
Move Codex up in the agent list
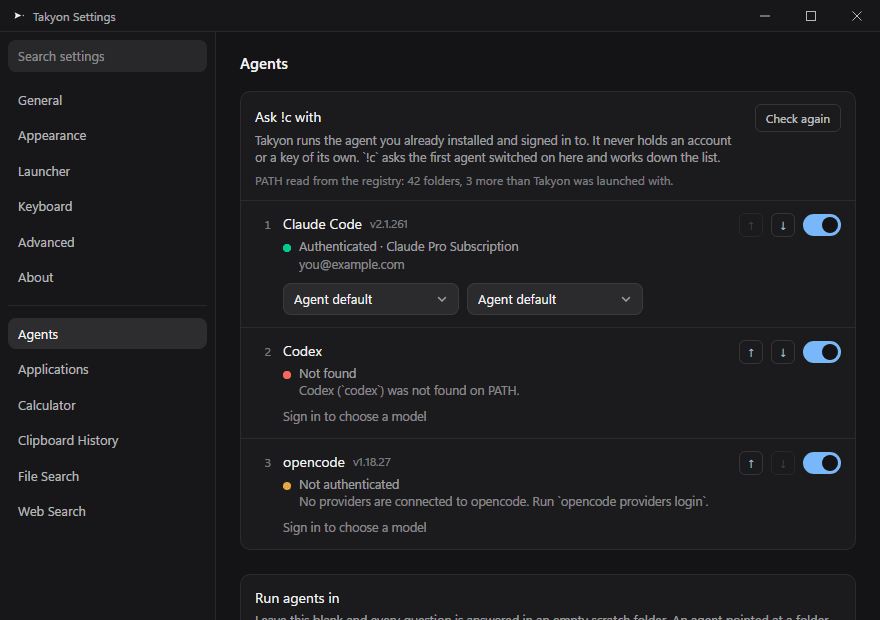pos(751,352)
